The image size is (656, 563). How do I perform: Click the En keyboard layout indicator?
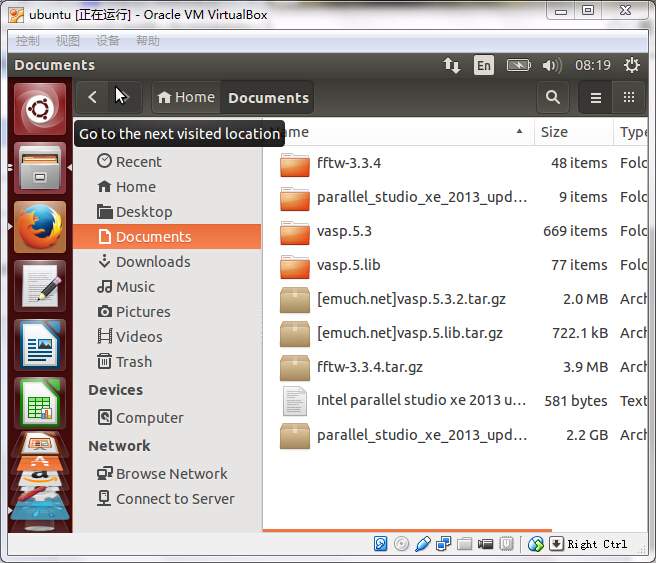click(484, 65)
